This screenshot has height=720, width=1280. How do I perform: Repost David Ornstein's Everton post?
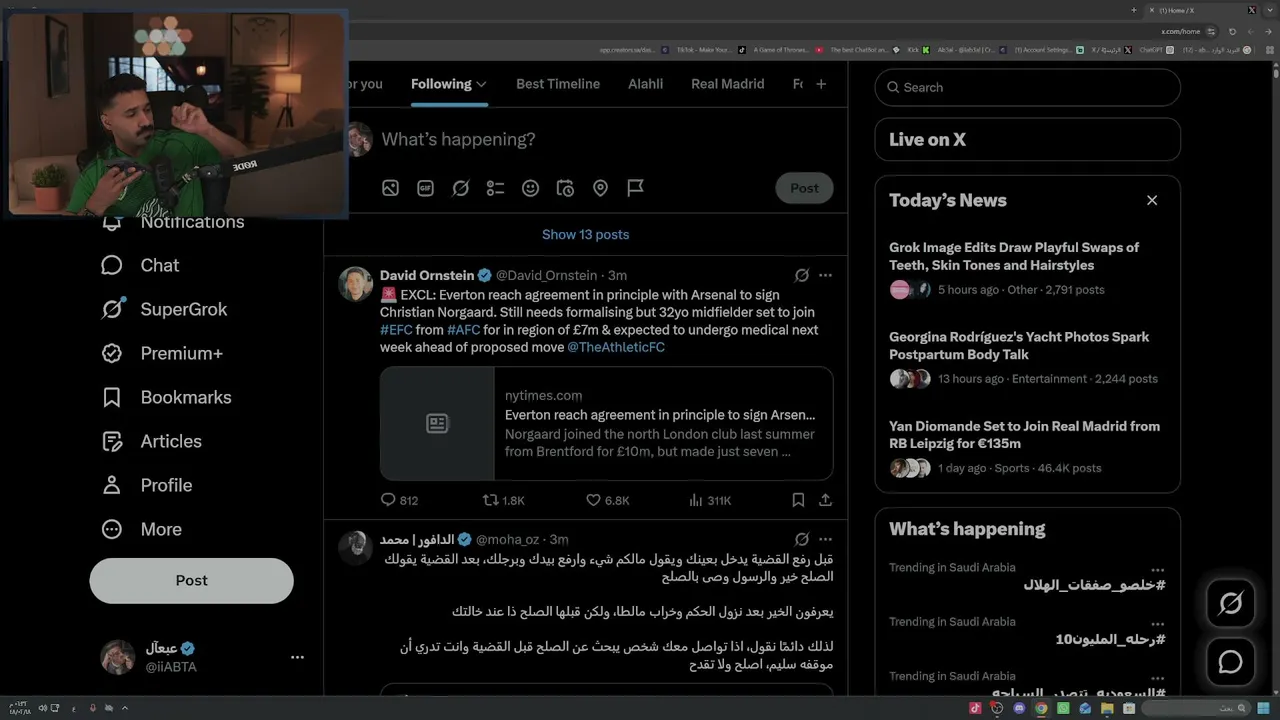click(503, 500)
